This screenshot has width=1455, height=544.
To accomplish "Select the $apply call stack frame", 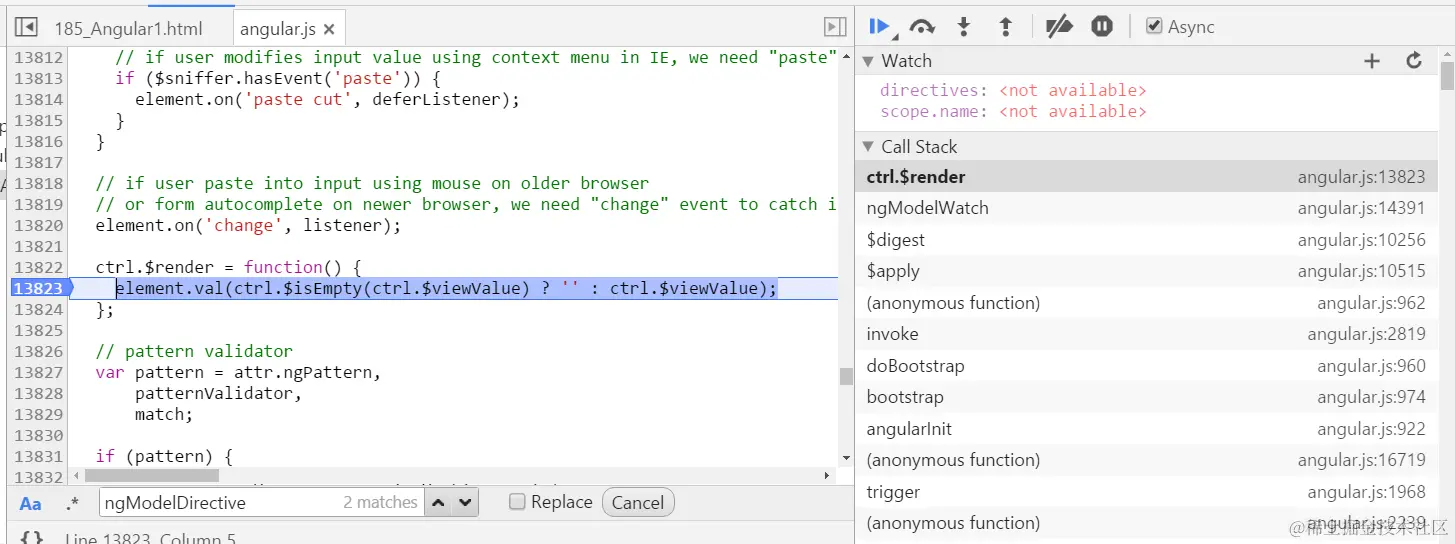I will 1146,271.
